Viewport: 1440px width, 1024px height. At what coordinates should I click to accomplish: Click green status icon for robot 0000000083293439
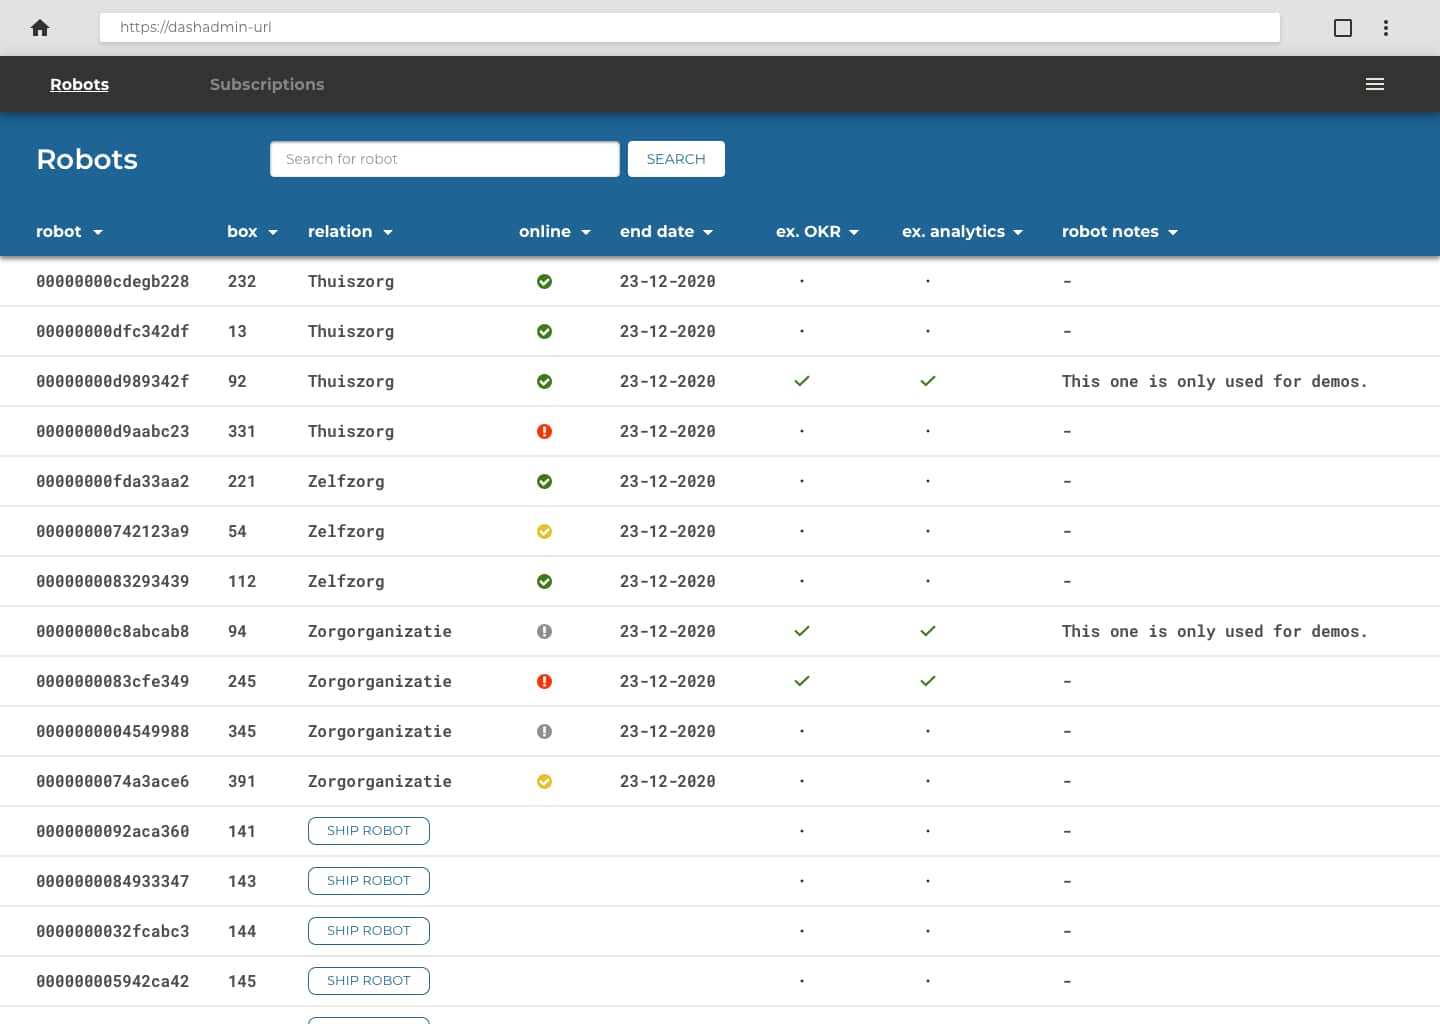544,581
